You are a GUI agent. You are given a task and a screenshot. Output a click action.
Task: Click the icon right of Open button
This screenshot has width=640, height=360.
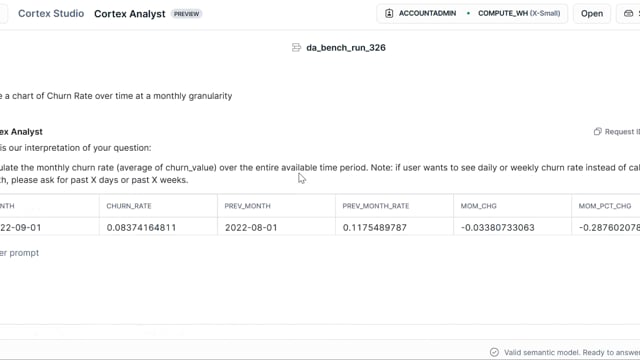pyautogui.click(x=629, y=13)
